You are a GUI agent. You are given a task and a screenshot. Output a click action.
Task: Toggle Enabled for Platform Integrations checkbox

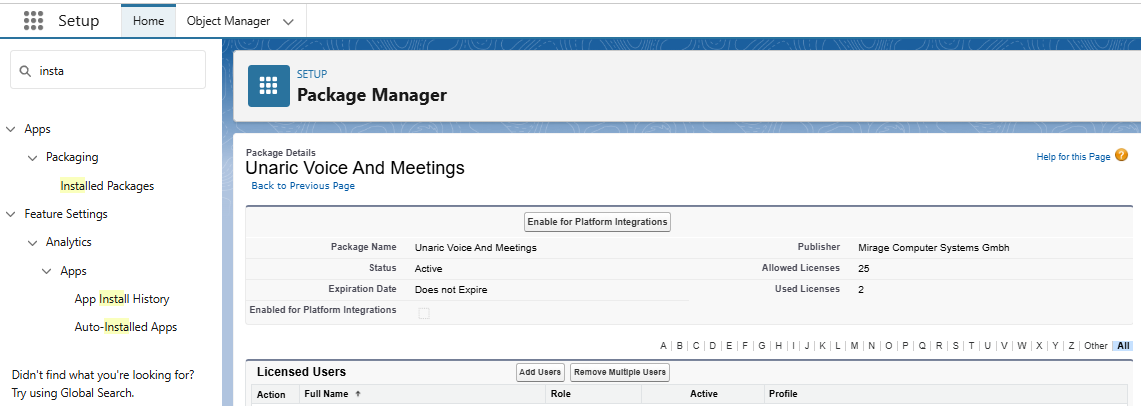click(x=424, y=313)
